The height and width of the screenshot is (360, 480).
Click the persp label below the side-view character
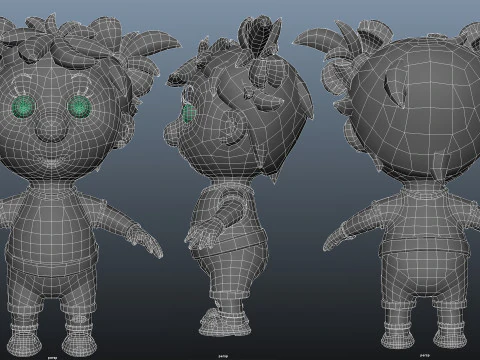223,356
